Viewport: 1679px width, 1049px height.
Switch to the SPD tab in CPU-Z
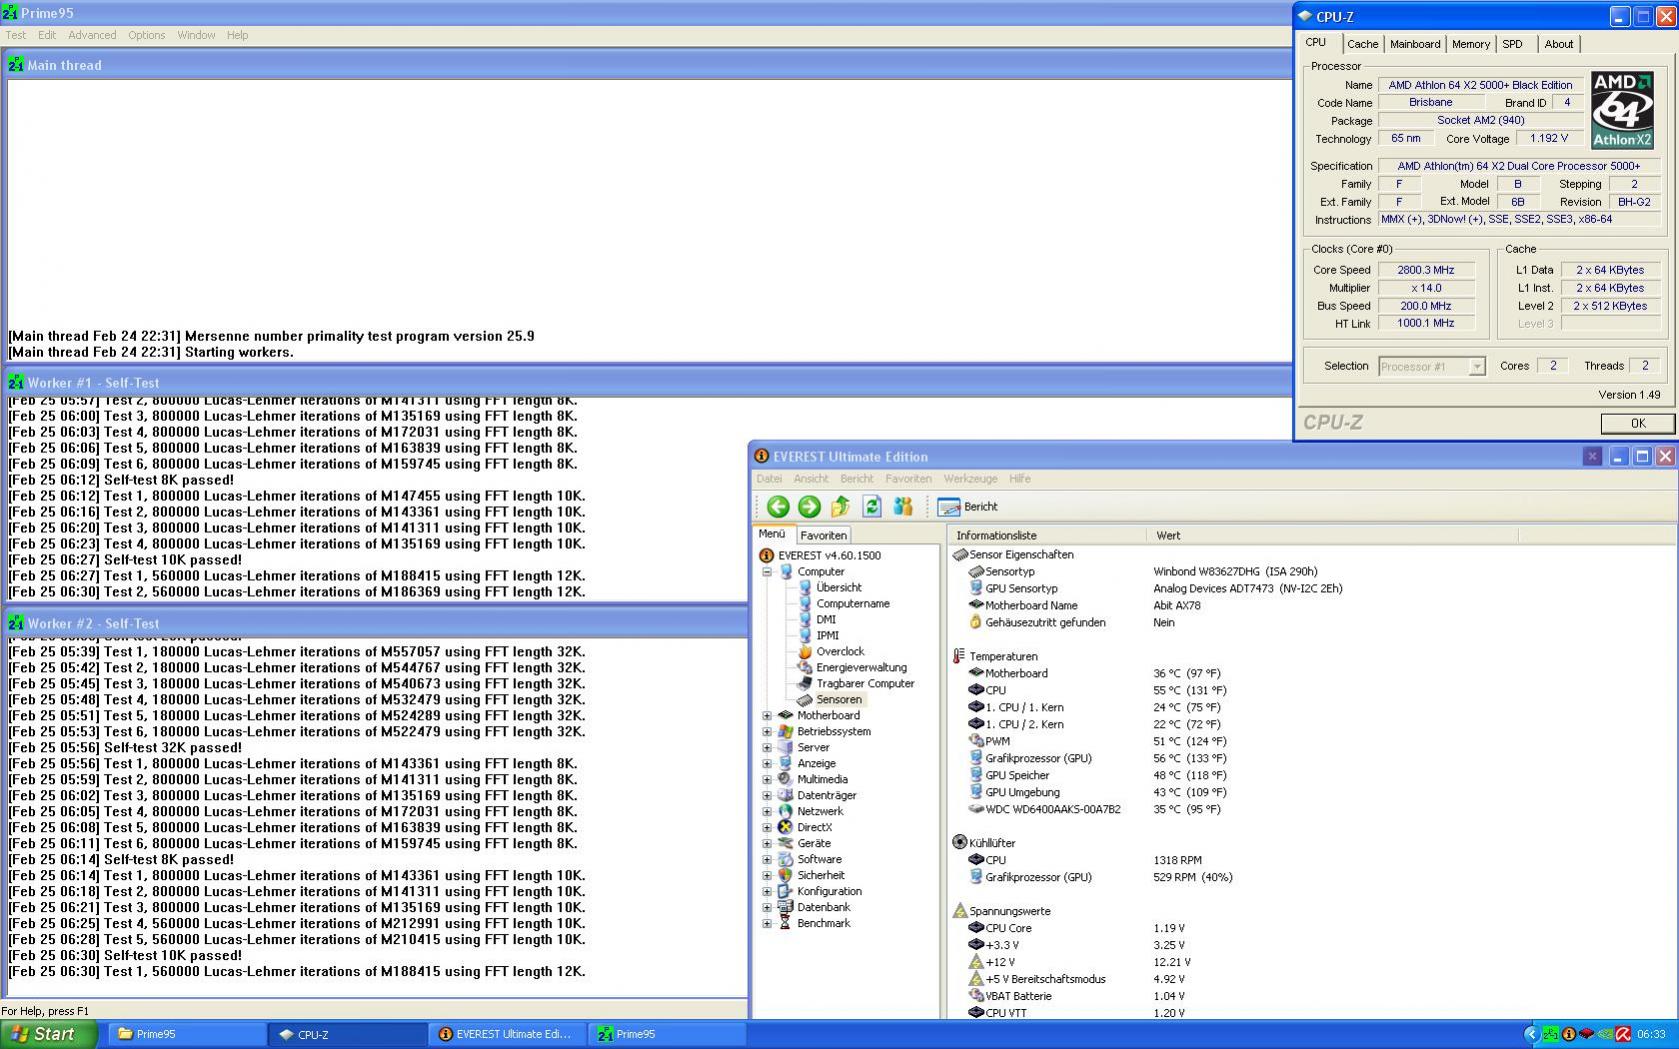click(x=1512, y=44)
